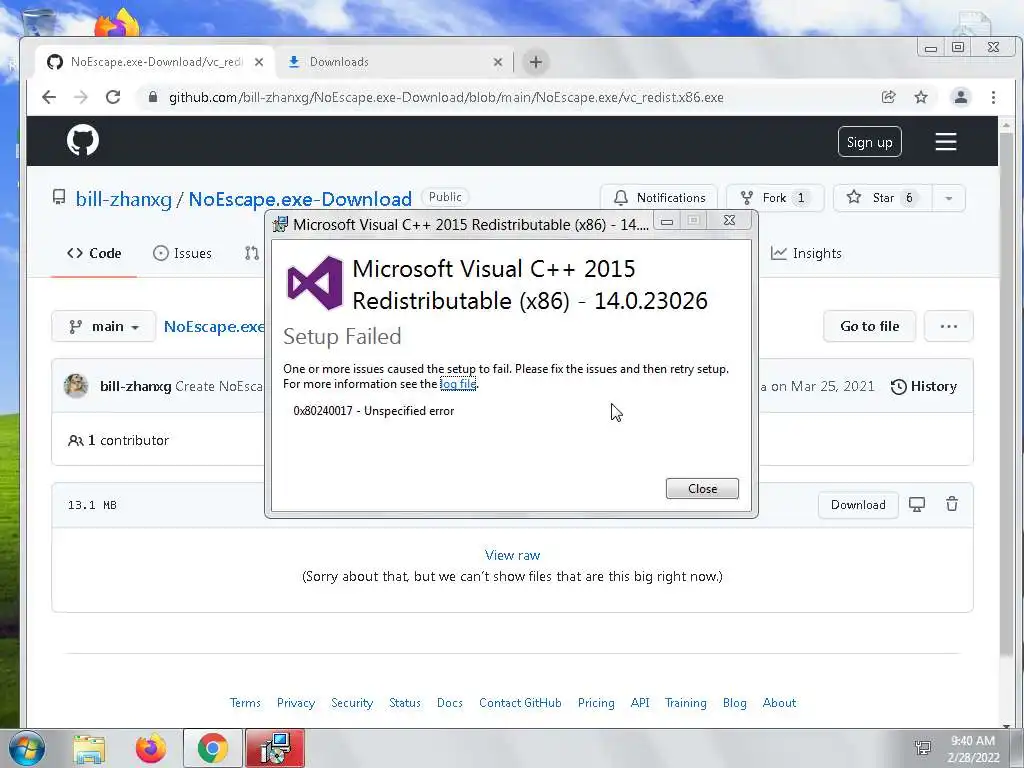1024x768 pixels.
Task: Click the browser forward arrow
Action: [81, 97]
